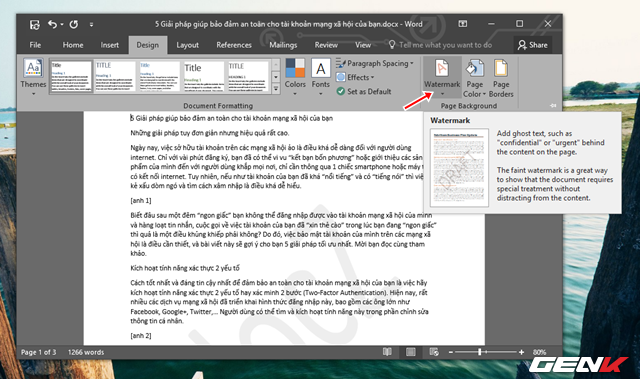
Task: Apply the first document style set thumbnail
Action: coord(71,76)
